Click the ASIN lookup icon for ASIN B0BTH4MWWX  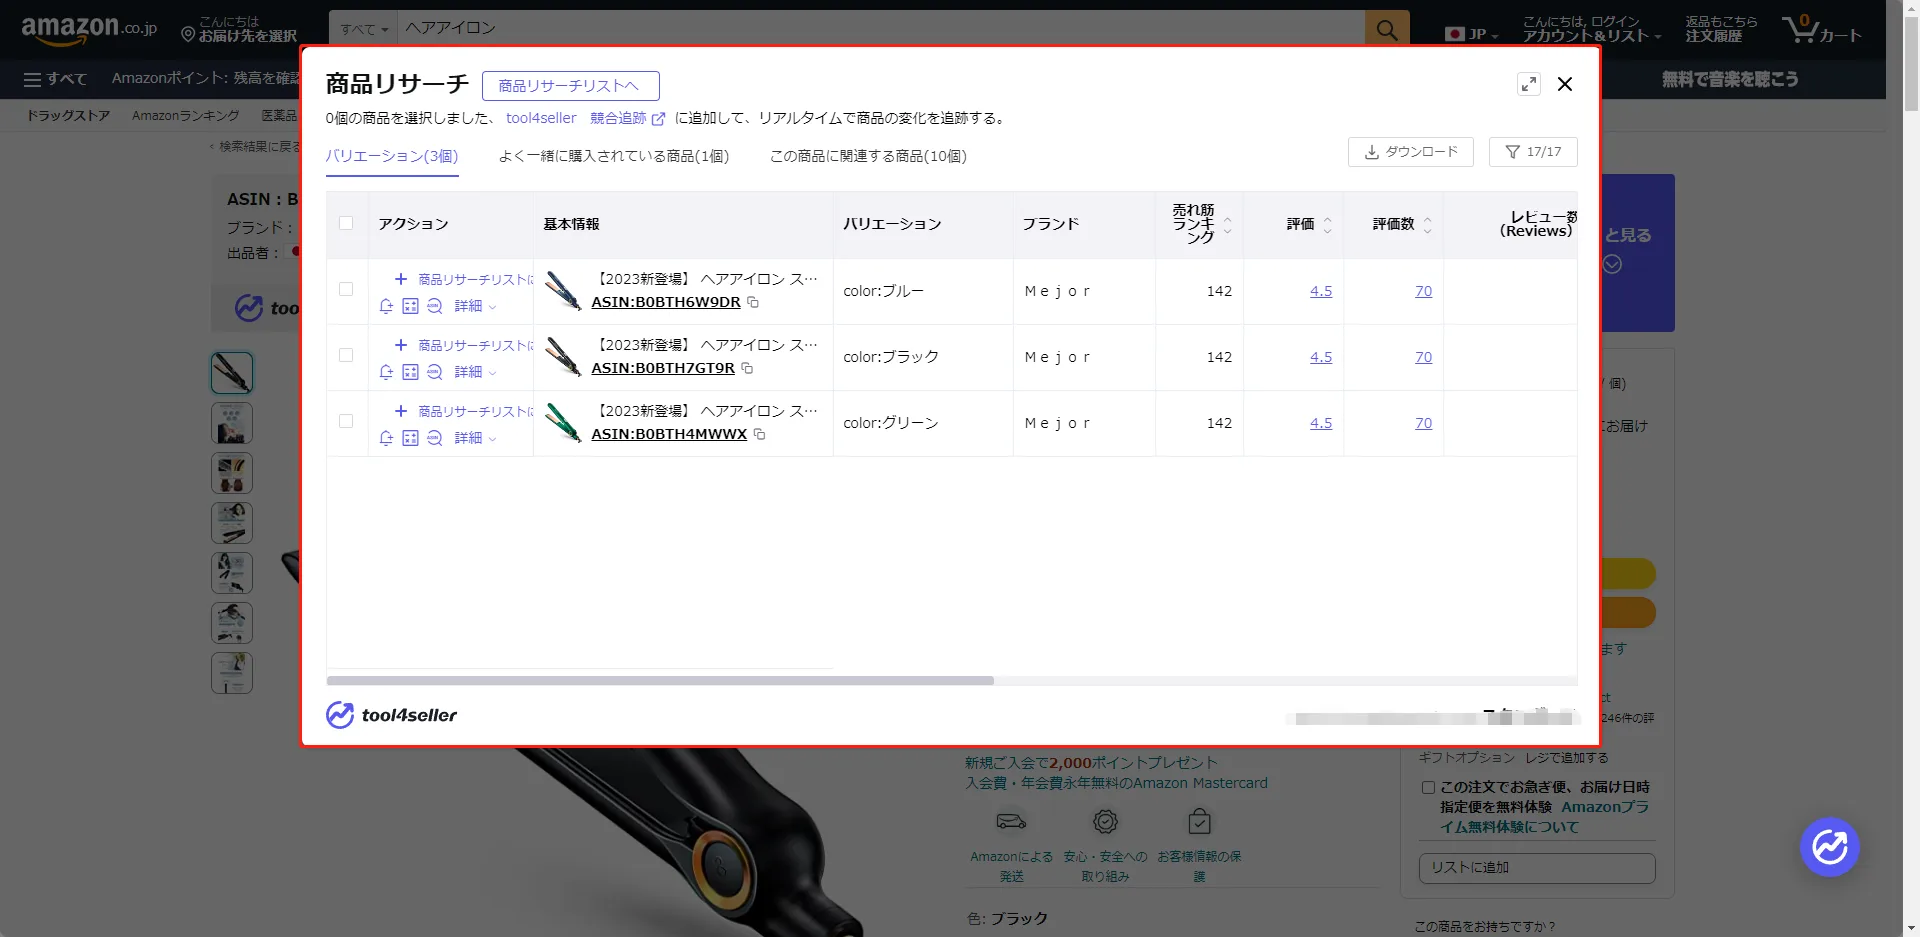tap(434, 438)
